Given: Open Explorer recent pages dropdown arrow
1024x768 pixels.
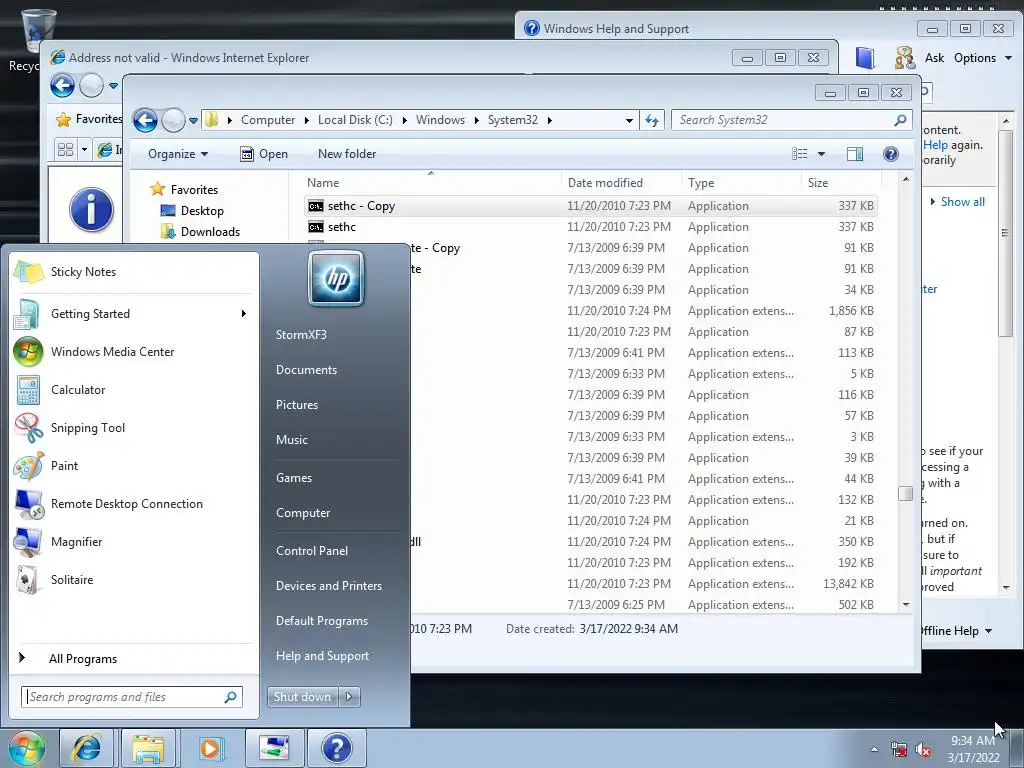Looking at the screenshot, I should 193,121.
